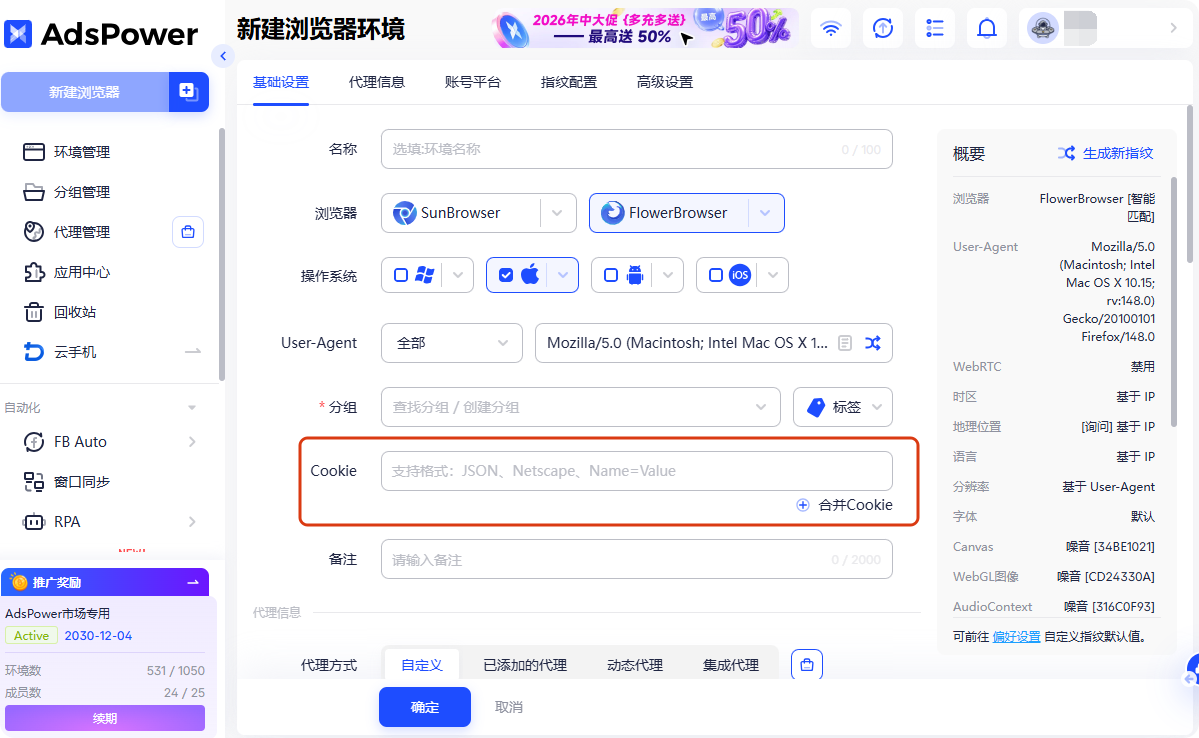Select FlowerBrowser as the browser
Image resolution: width=1199 pixels, height=738 pixels.
(x=668, y=213)
